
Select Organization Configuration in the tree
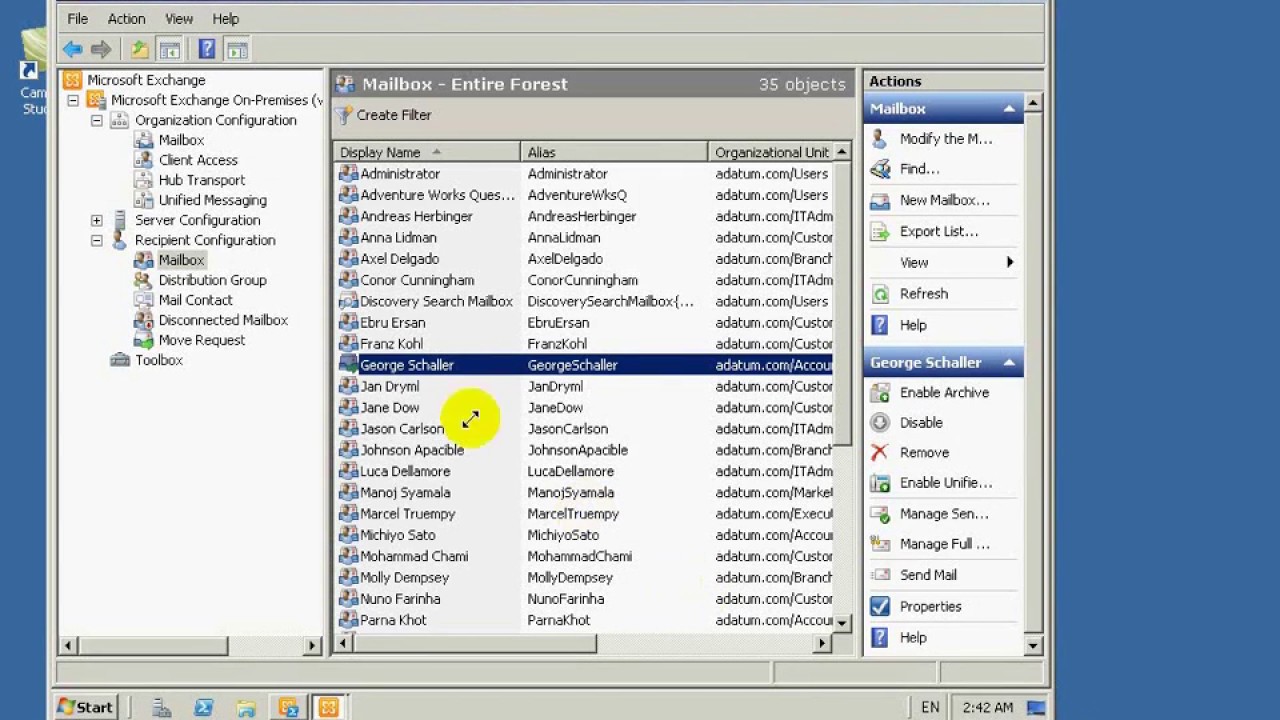216,120
